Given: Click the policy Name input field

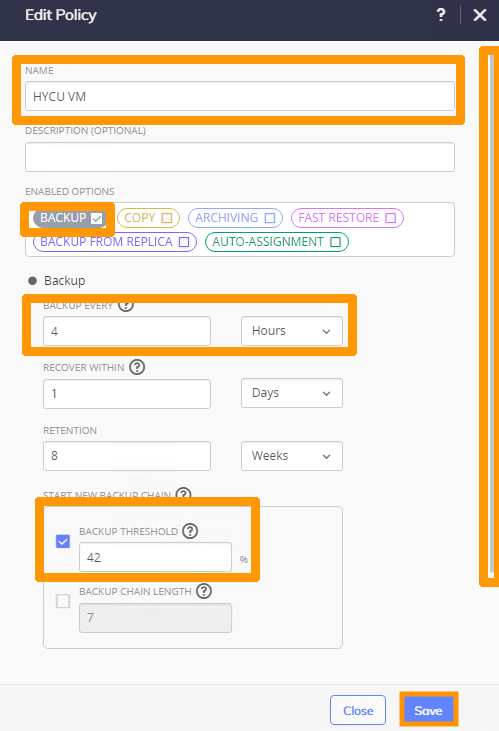Looking at the screenshot, I should [240, 97].
